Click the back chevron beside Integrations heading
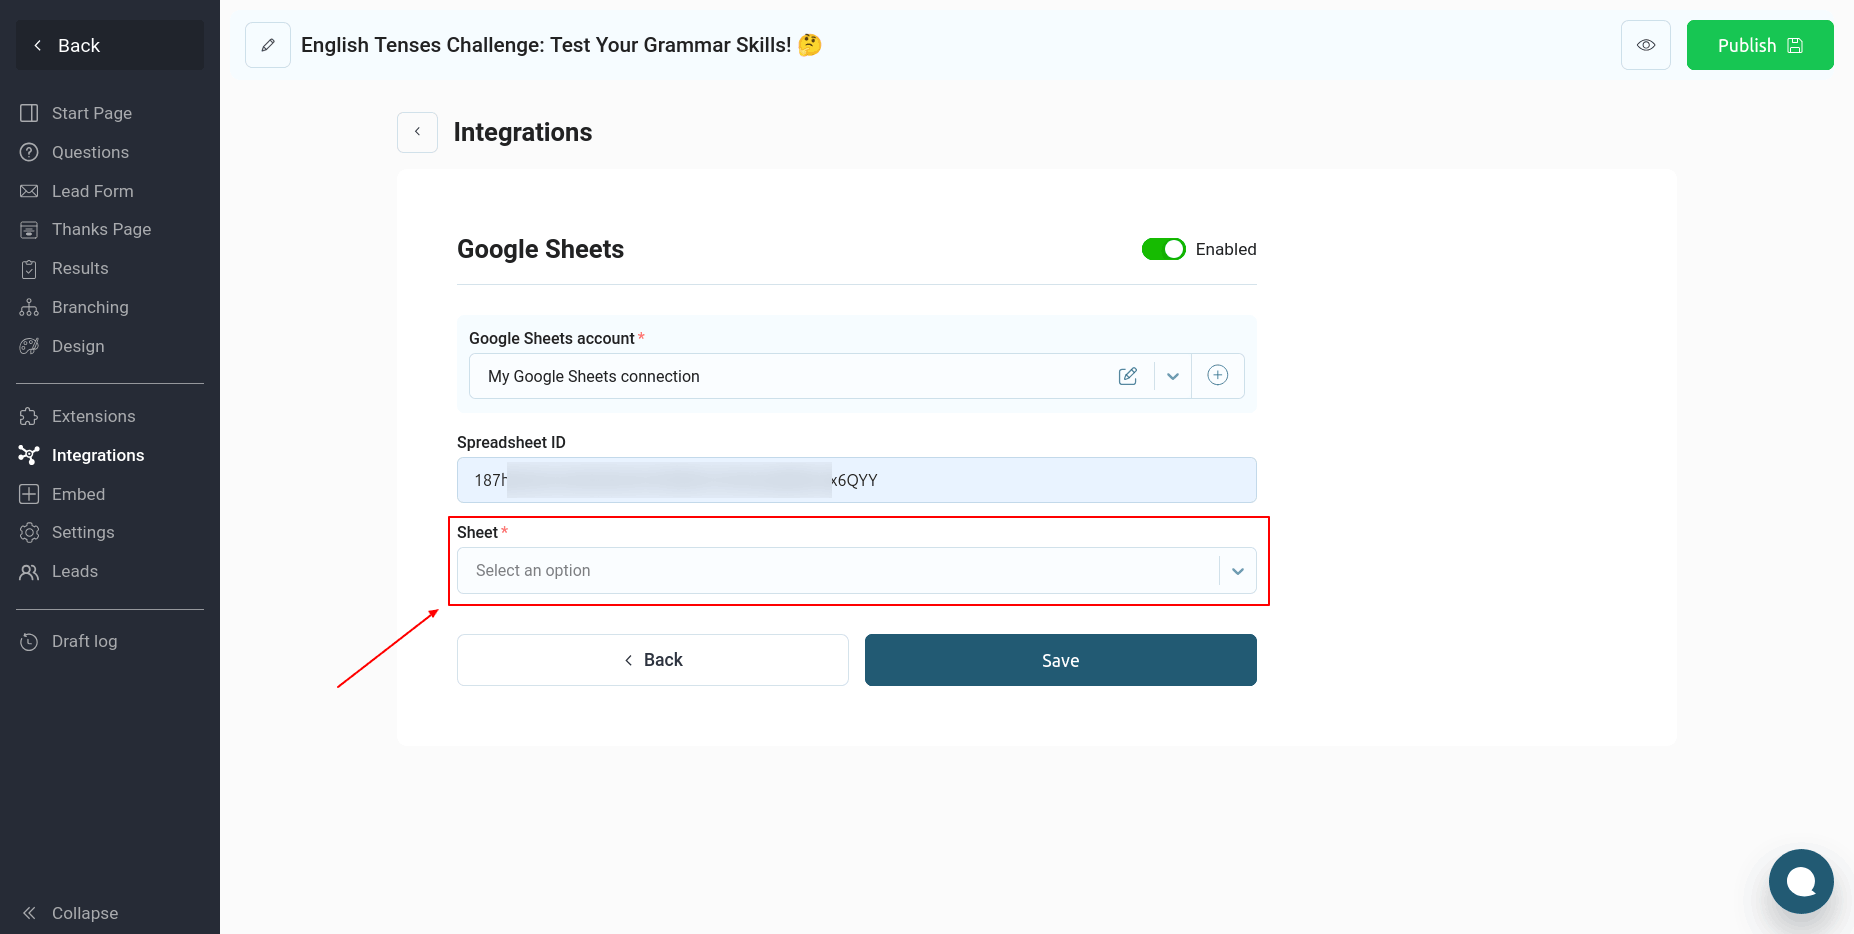 (417, 132)
